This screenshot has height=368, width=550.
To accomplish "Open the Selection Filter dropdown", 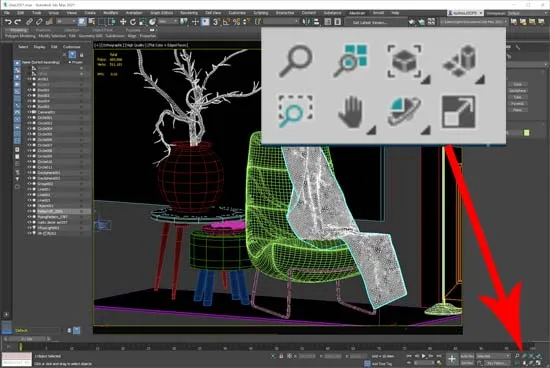I will pos(66,22).
